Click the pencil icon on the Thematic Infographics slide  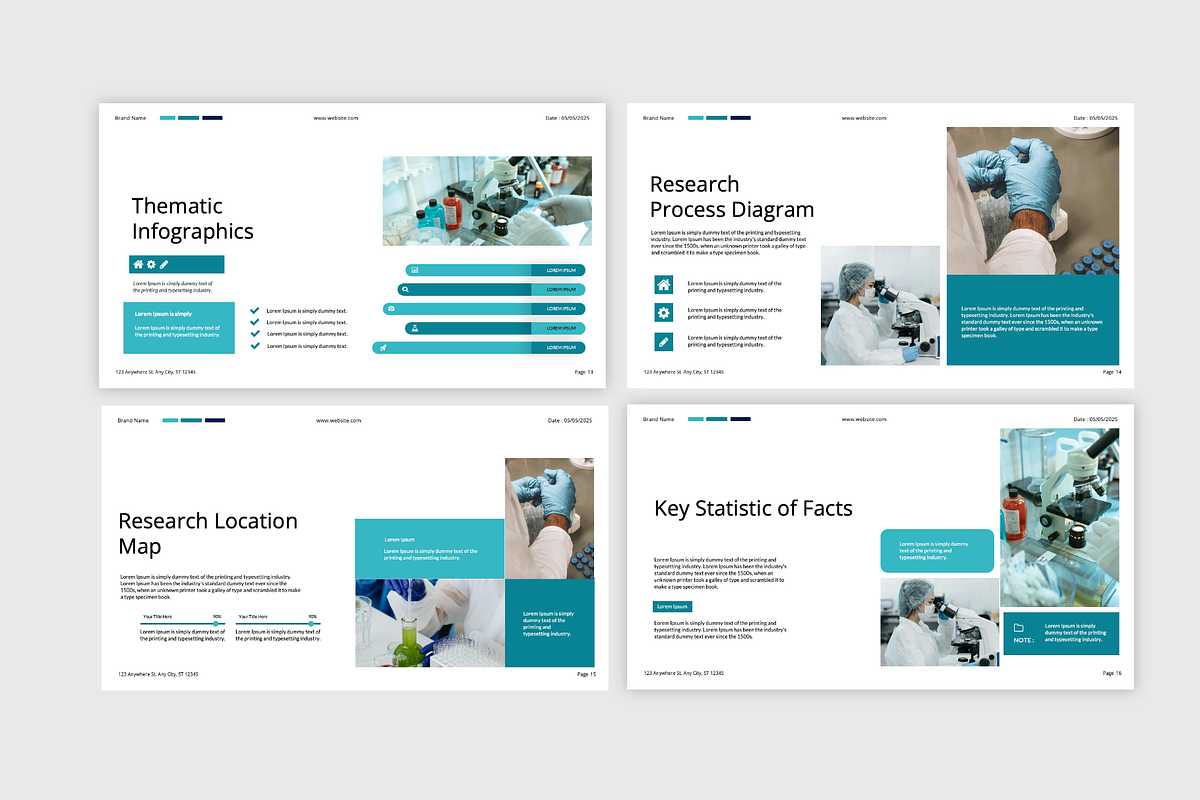pyautogui.click(x=164, y=264)
